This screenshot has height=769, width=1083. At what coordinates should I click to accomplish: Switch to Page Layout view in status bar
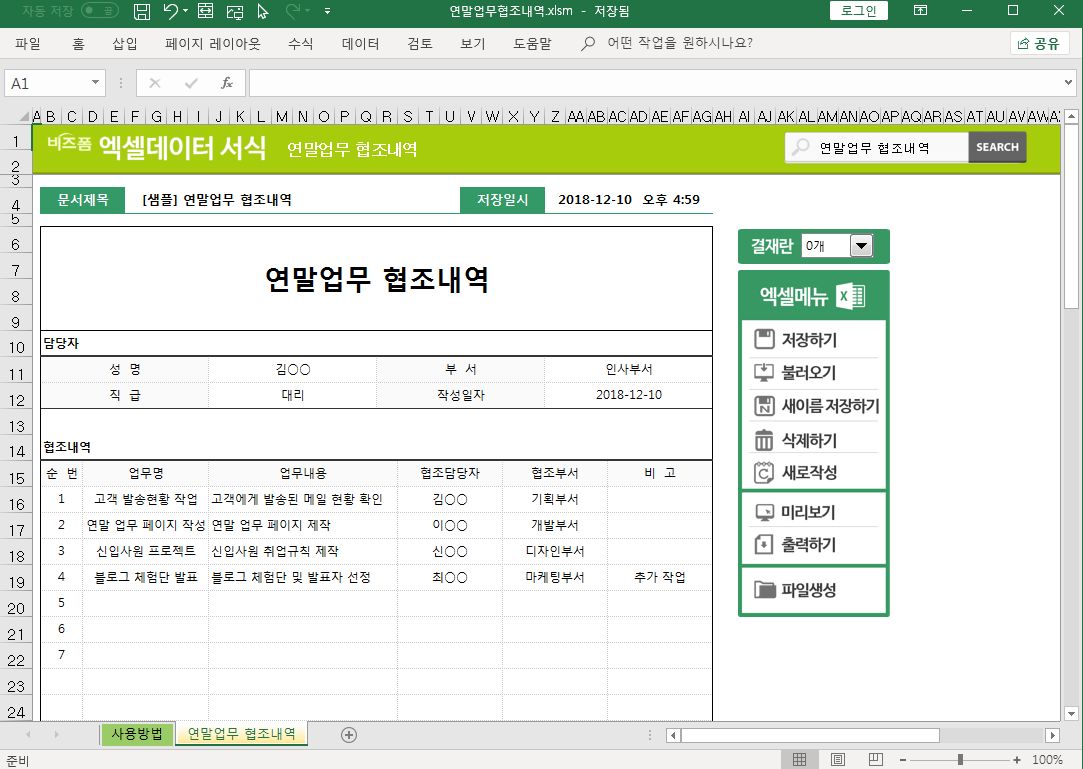838,760
